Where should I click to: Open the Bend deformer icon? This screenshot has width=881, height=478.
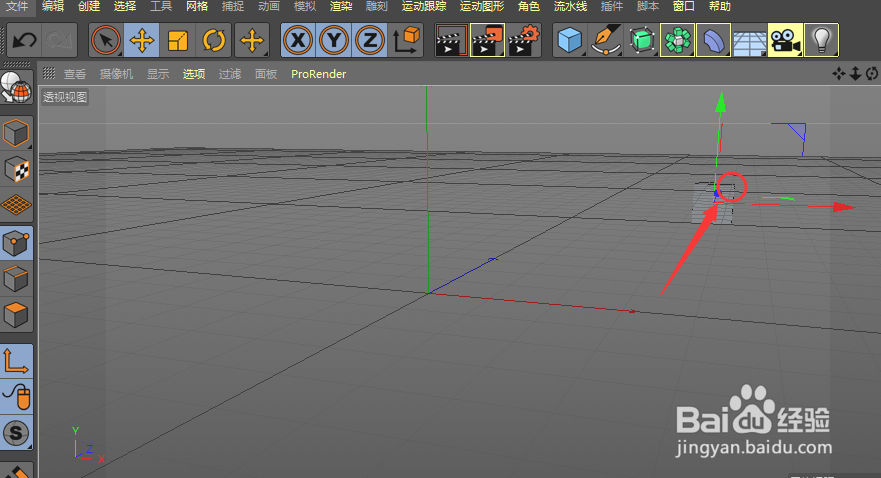pos(714,40)
